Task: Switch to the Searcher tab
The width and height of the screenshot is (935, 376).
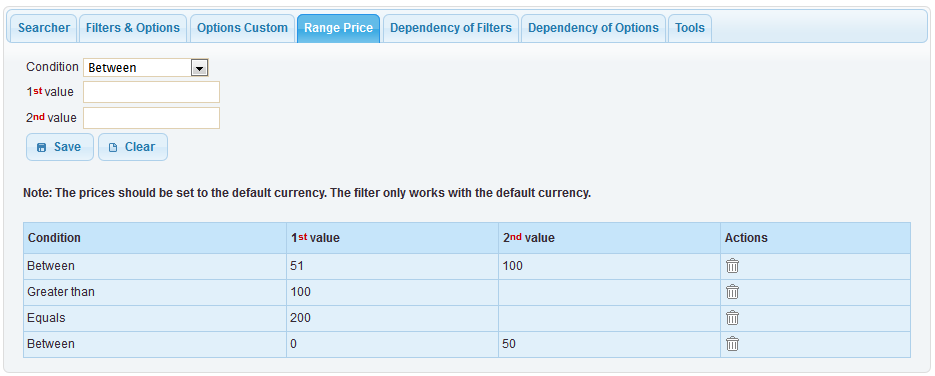Action: pyautogui.click(x=44, y=28)
